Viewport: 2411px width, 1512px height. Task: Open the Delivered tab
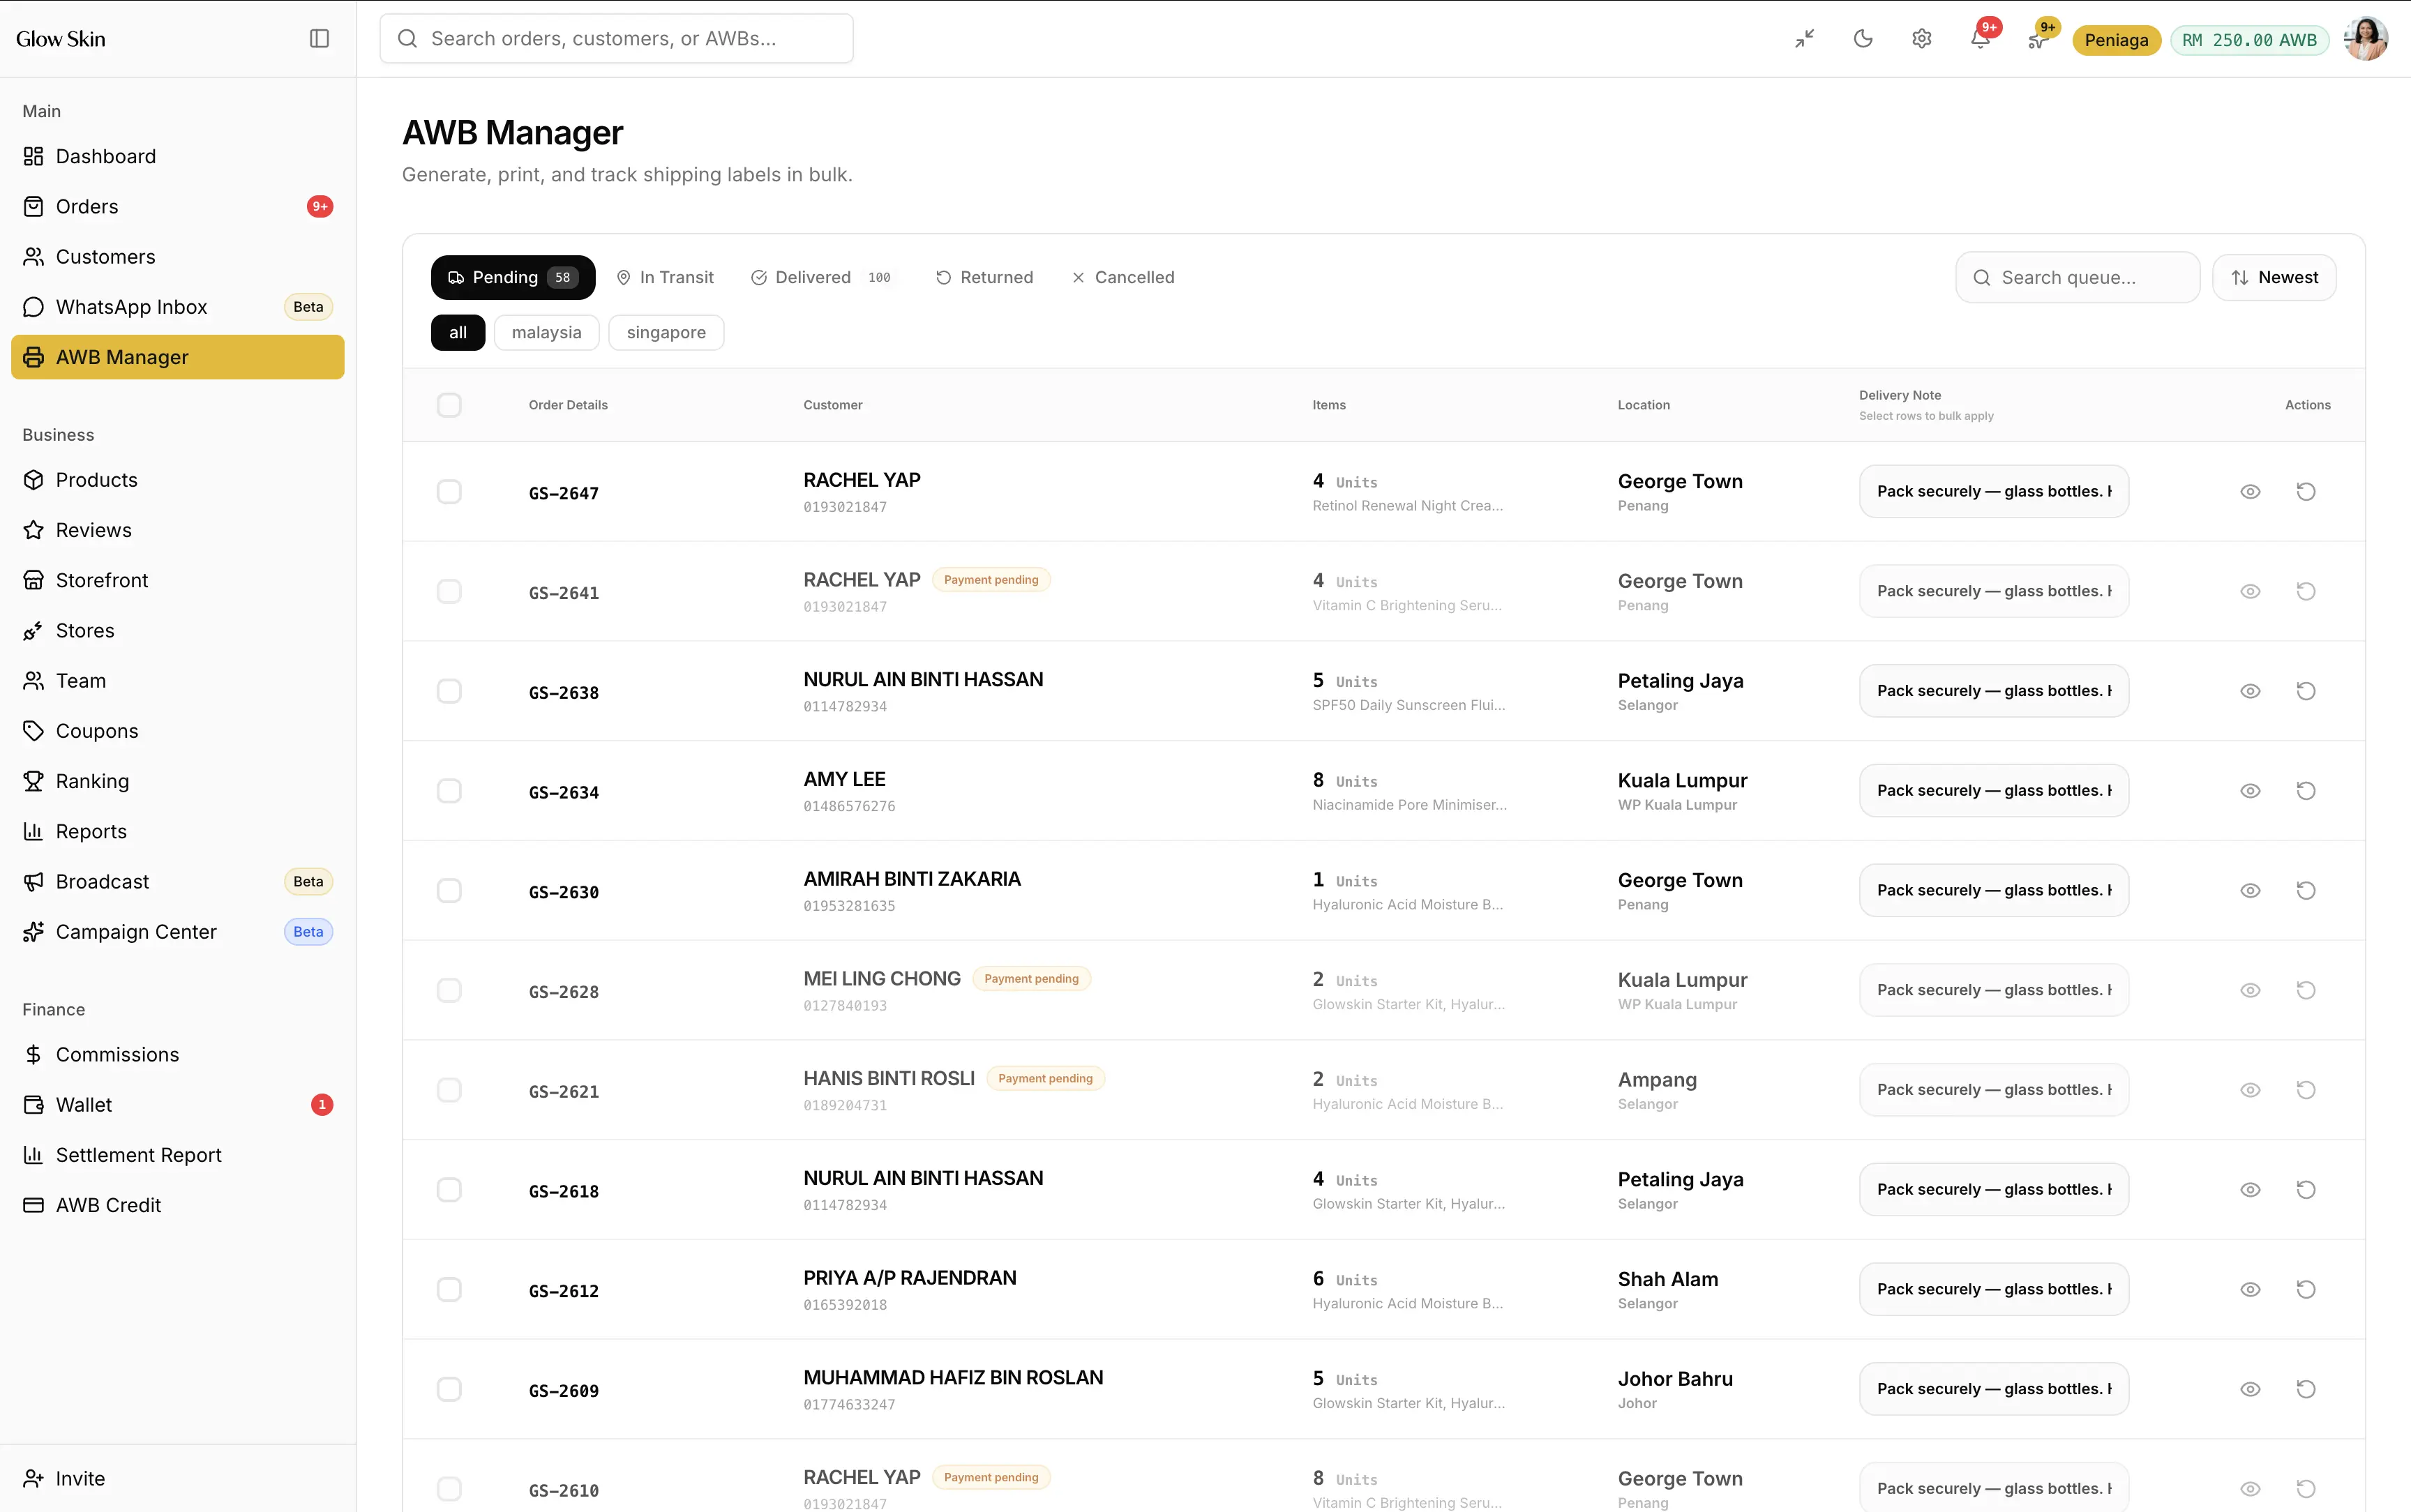coord(822,277)
